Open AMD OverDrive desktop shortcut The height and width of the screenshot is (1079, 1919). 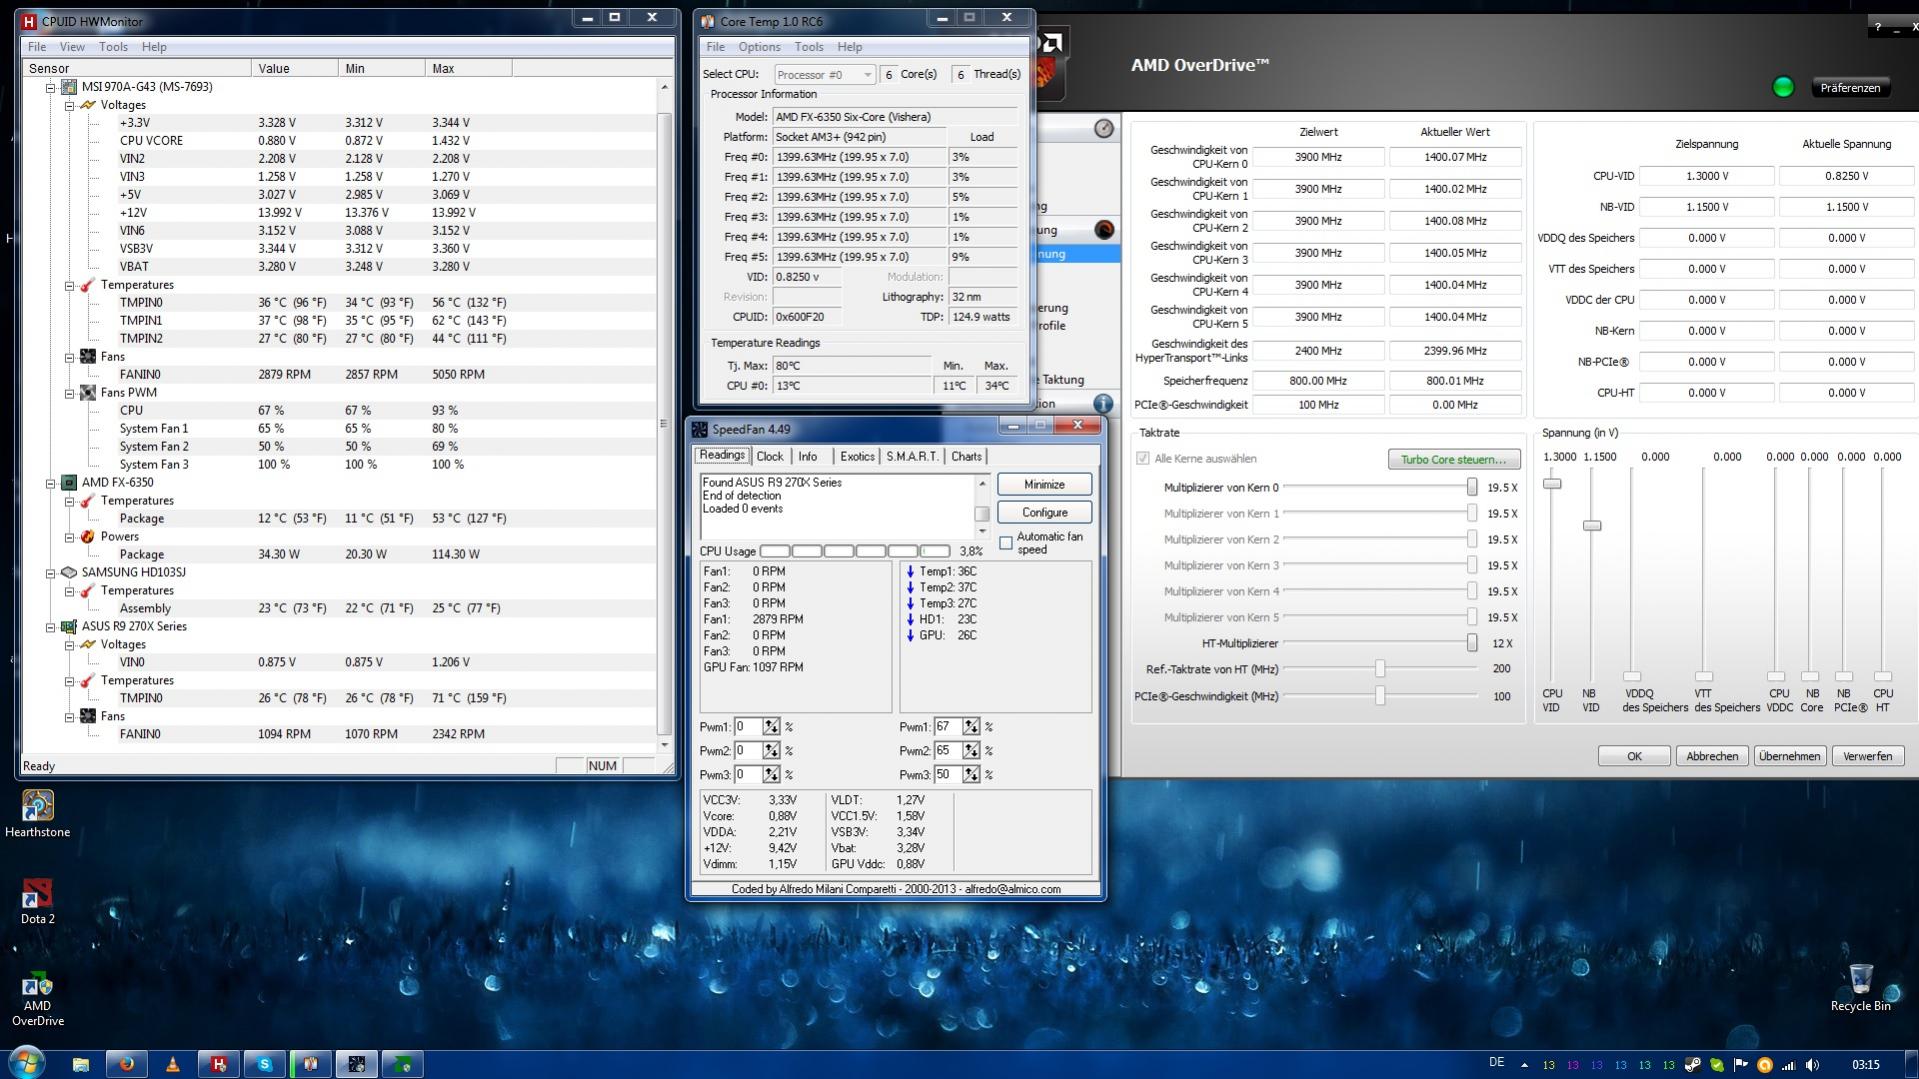pyautogui.click(x=37, y=998)
